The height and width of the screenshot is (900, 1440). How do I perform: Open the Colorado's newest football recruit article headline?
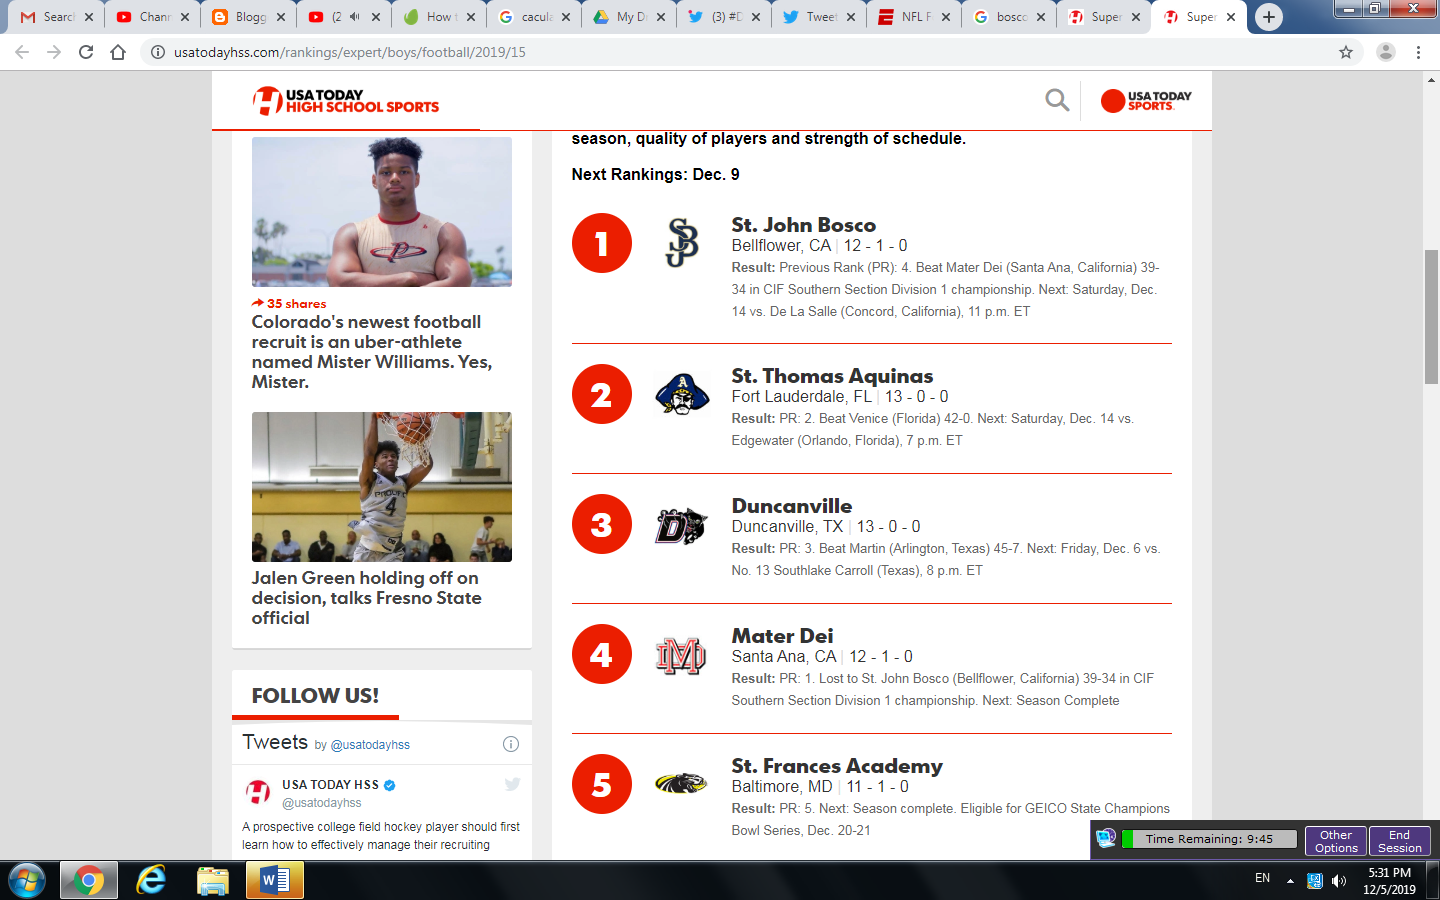point(372,352)
